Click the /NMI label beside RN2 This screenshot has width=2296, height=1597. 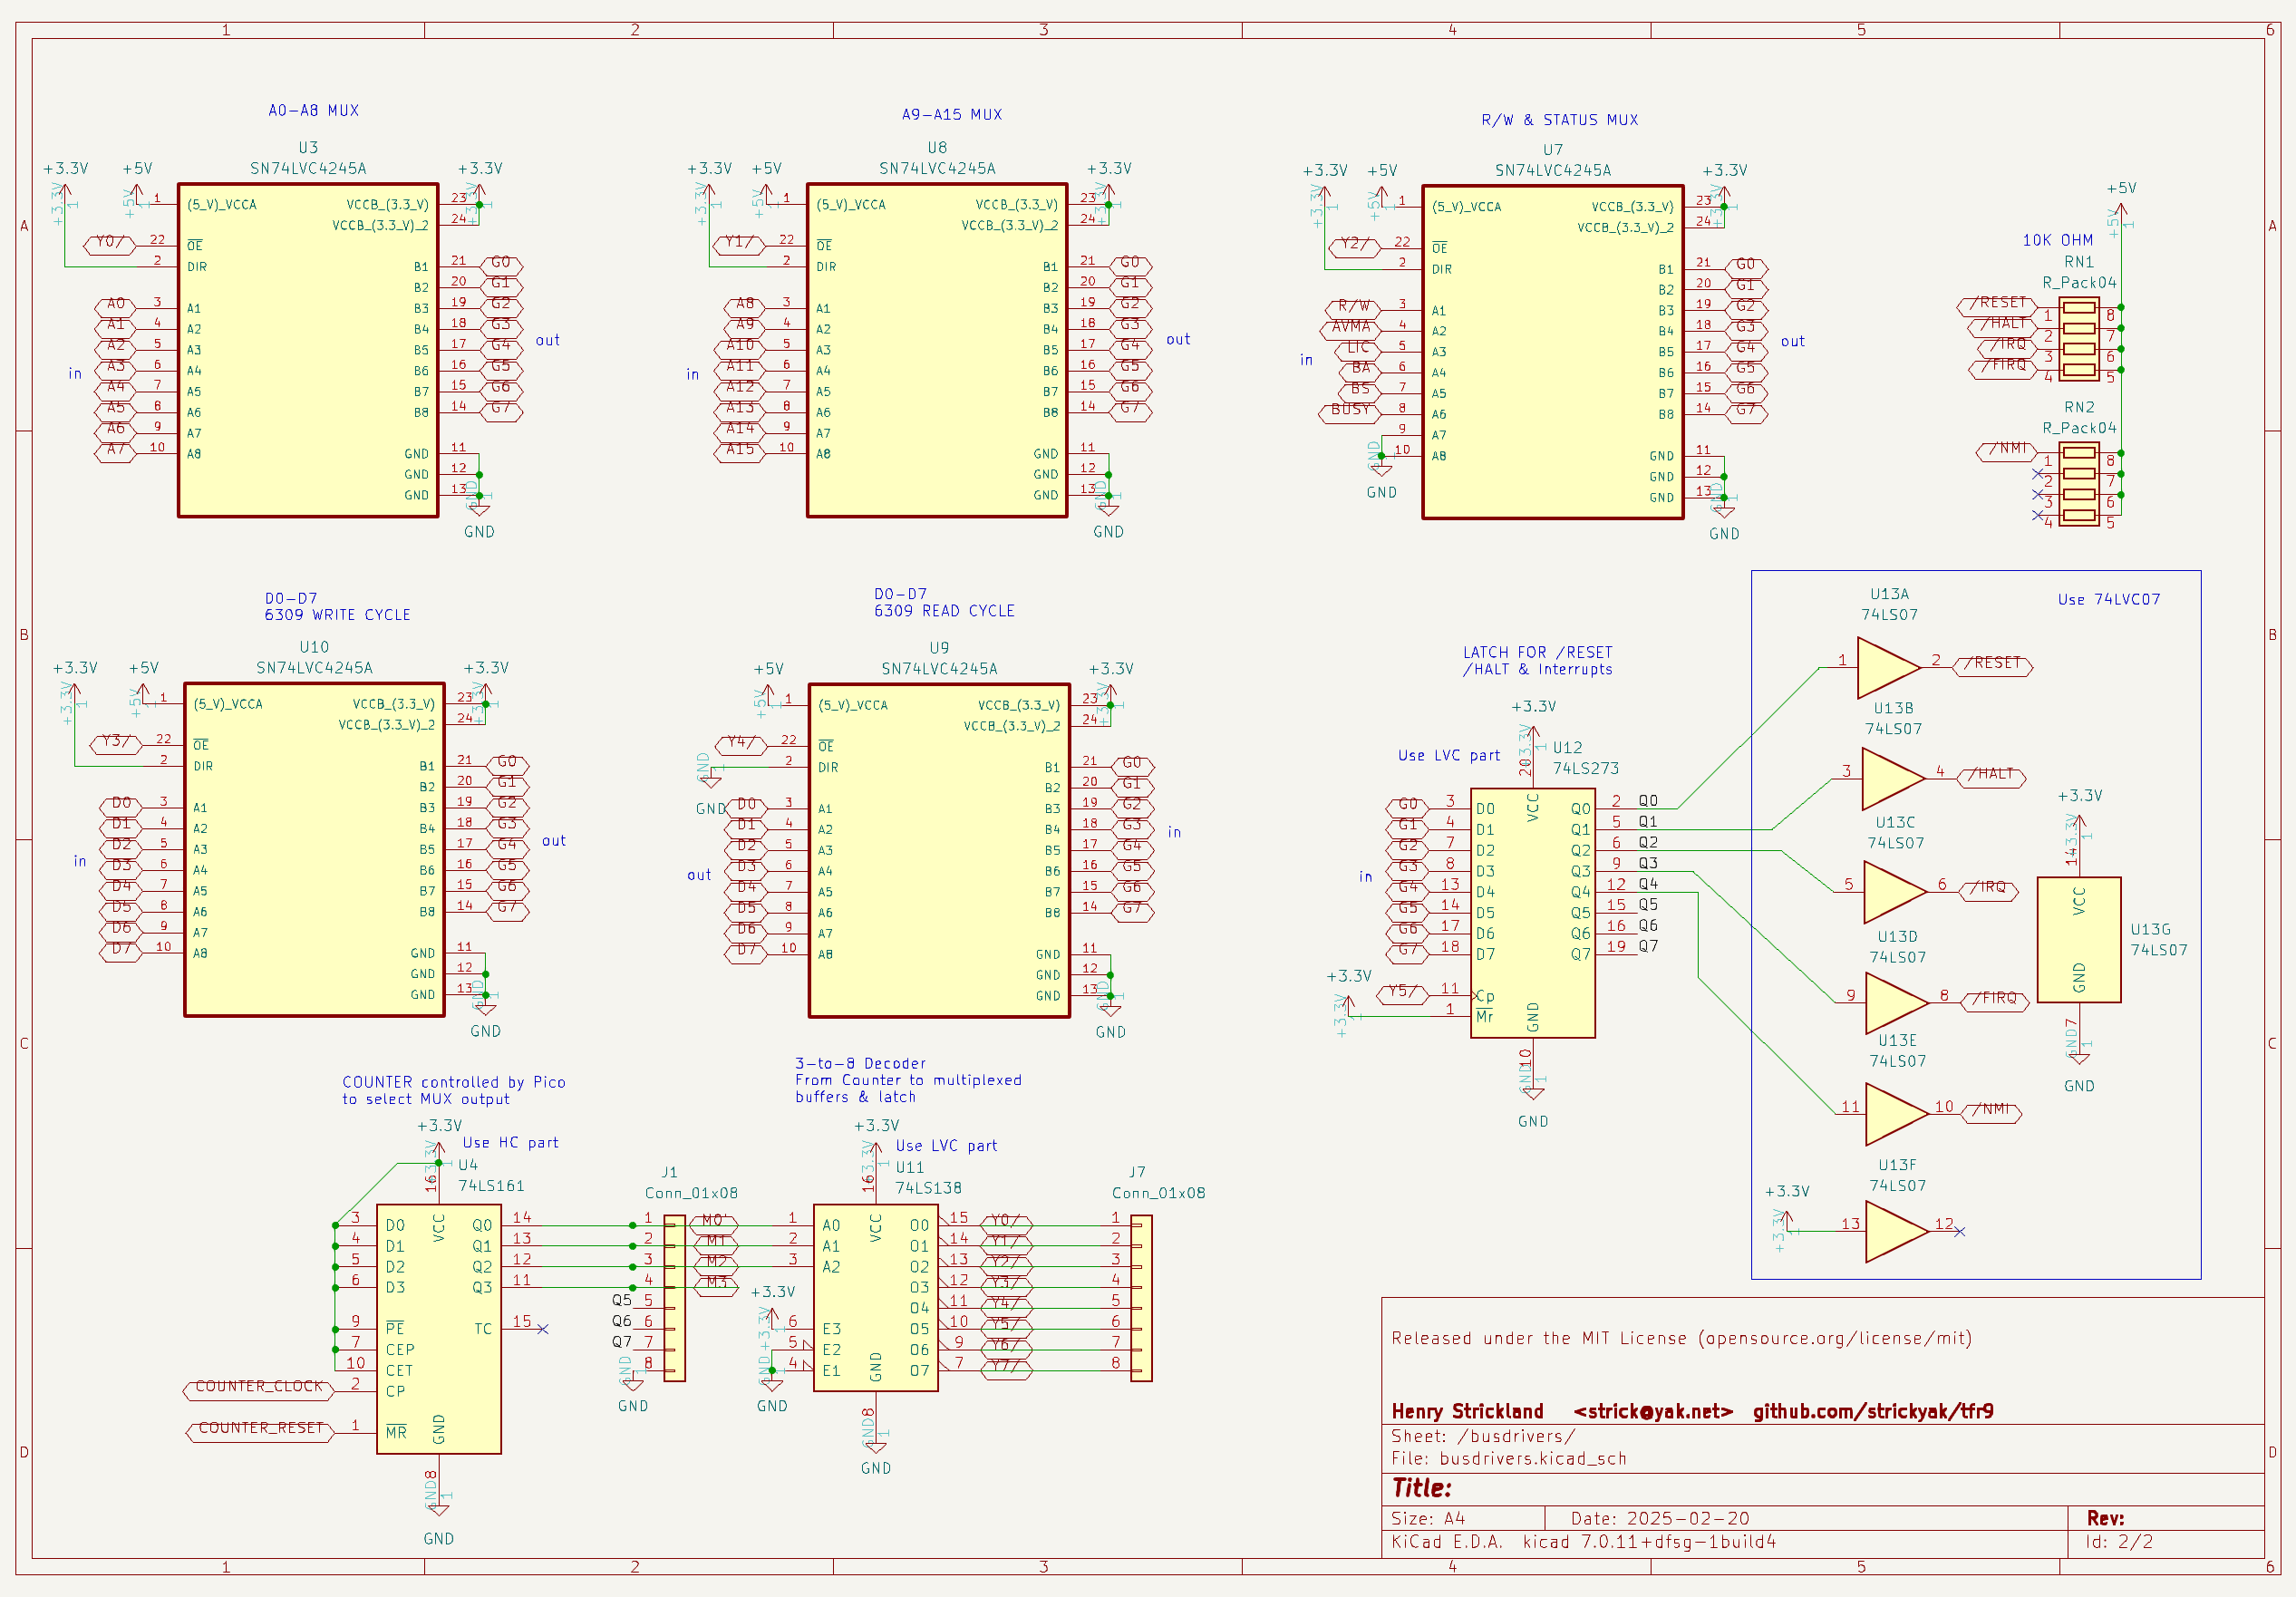(x=2007, y=452)
